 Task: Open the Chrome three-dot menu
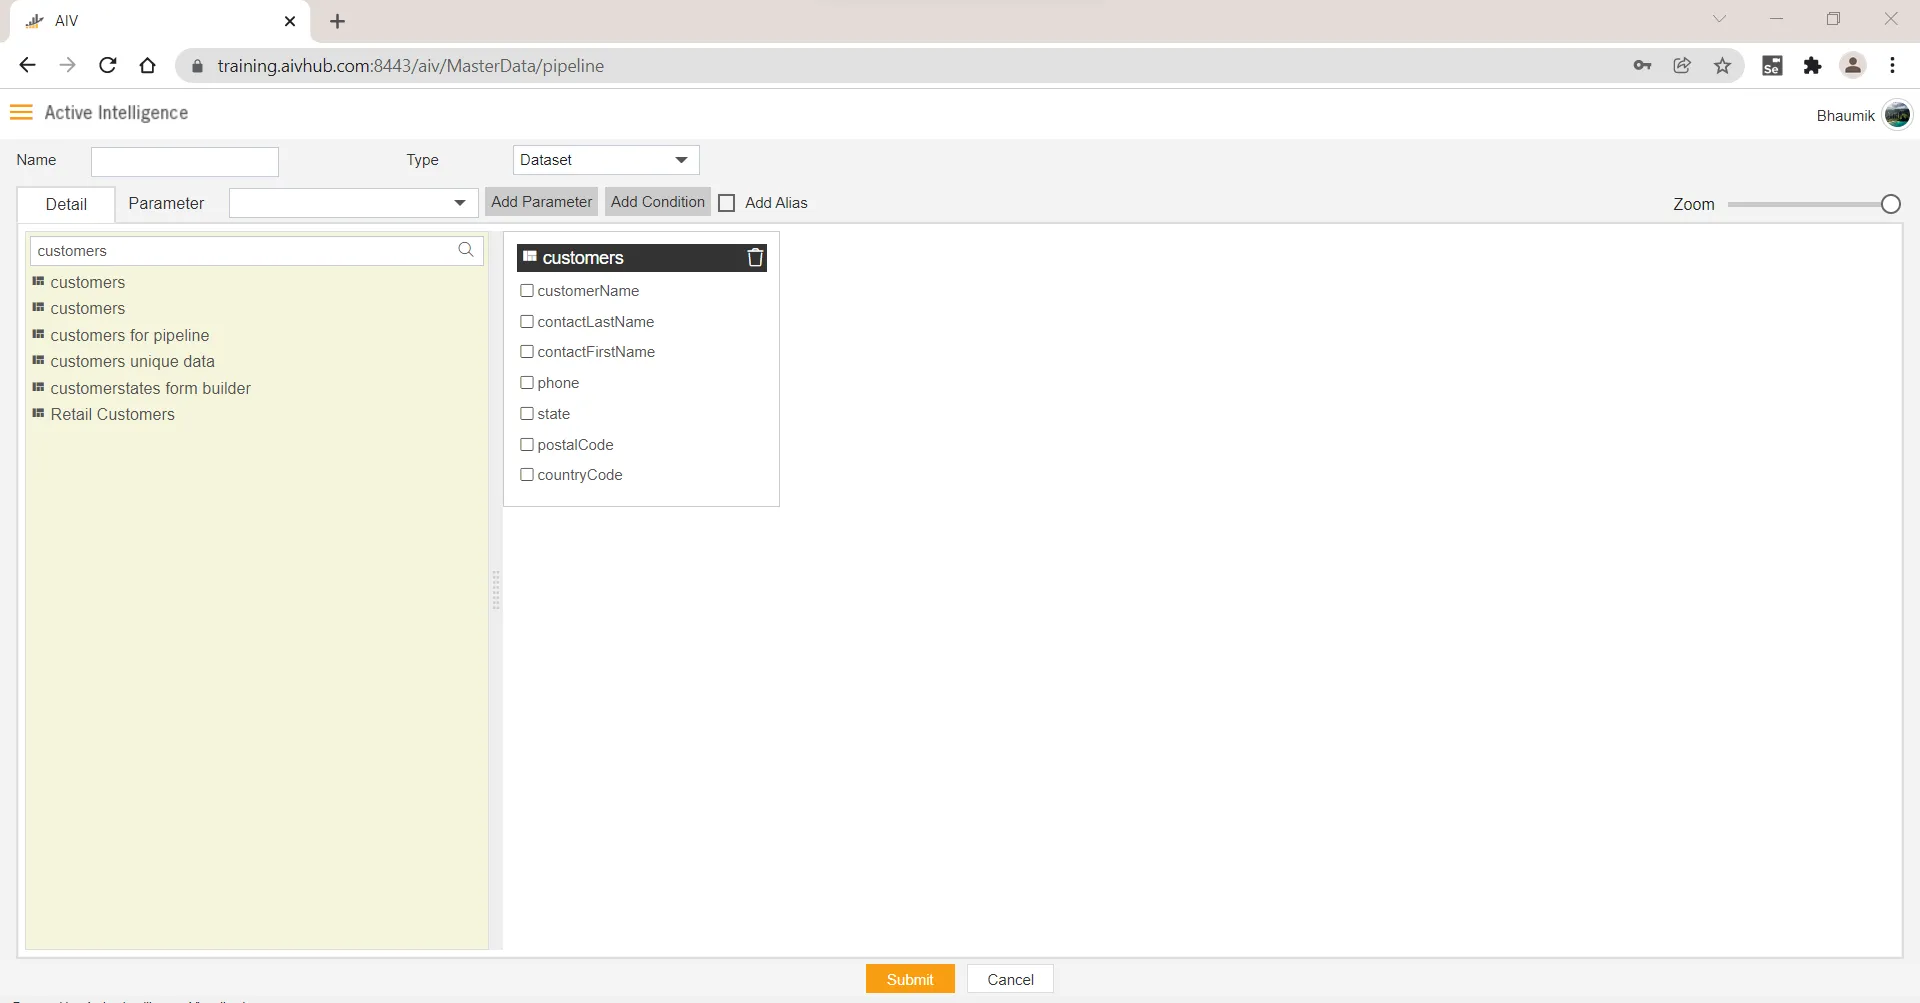pos(1892,66)
